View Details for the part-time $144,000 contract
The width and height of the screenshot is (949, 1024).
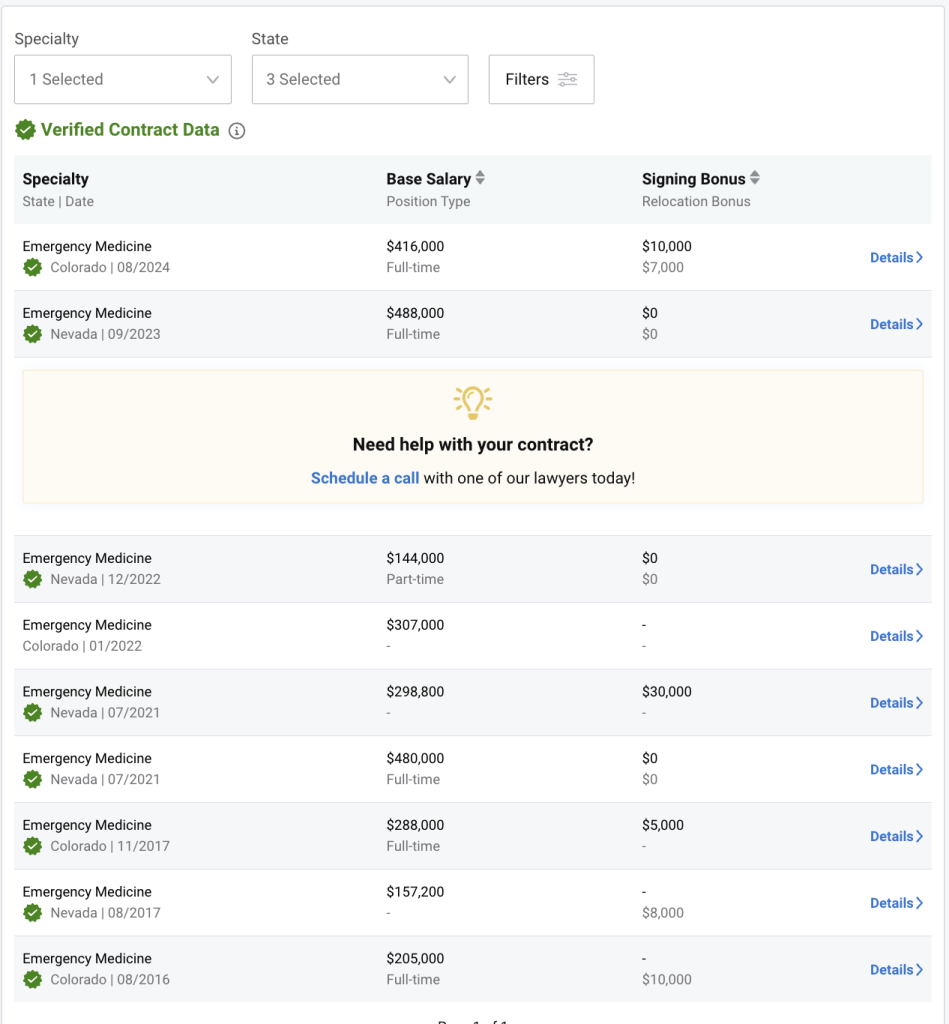point(896,569)
